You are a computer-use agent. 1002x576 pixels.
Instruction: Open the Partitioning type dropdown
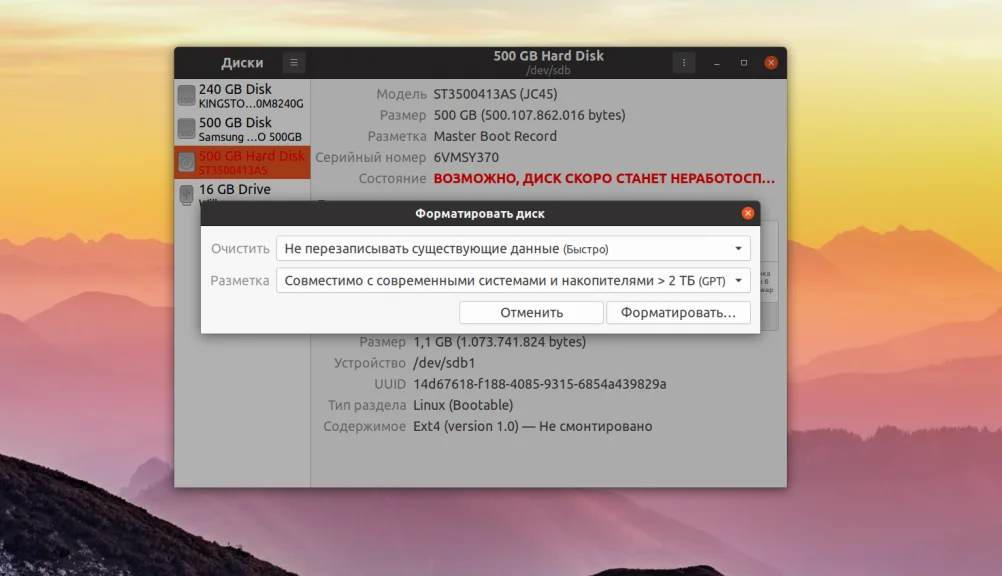513,281
